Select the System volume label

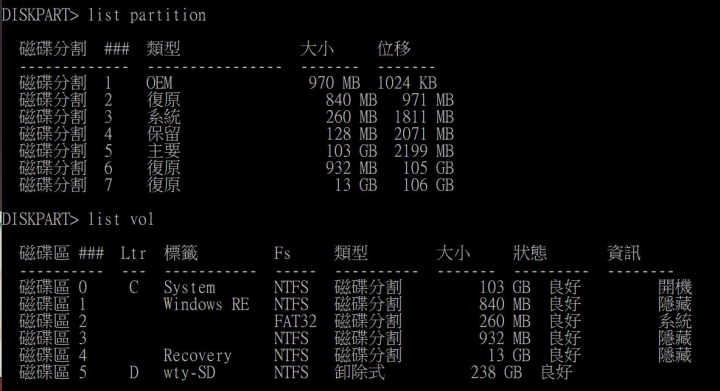pyautogui.click(x=189, y=287)
